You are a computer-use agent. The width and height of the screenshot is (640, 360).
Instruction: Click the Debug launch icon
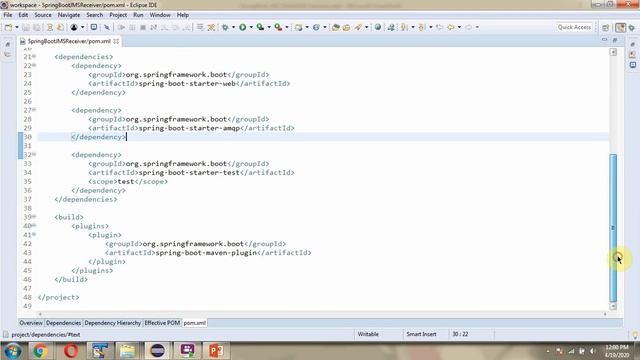(x=225, y=27)
